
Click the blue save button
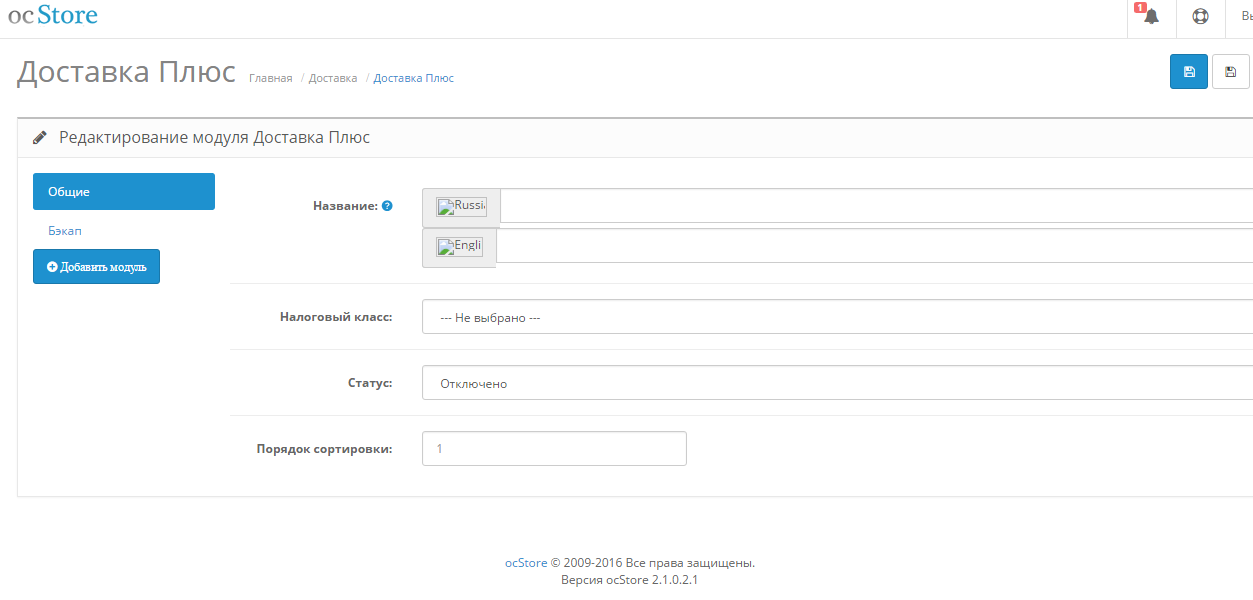click(1189, 72)
